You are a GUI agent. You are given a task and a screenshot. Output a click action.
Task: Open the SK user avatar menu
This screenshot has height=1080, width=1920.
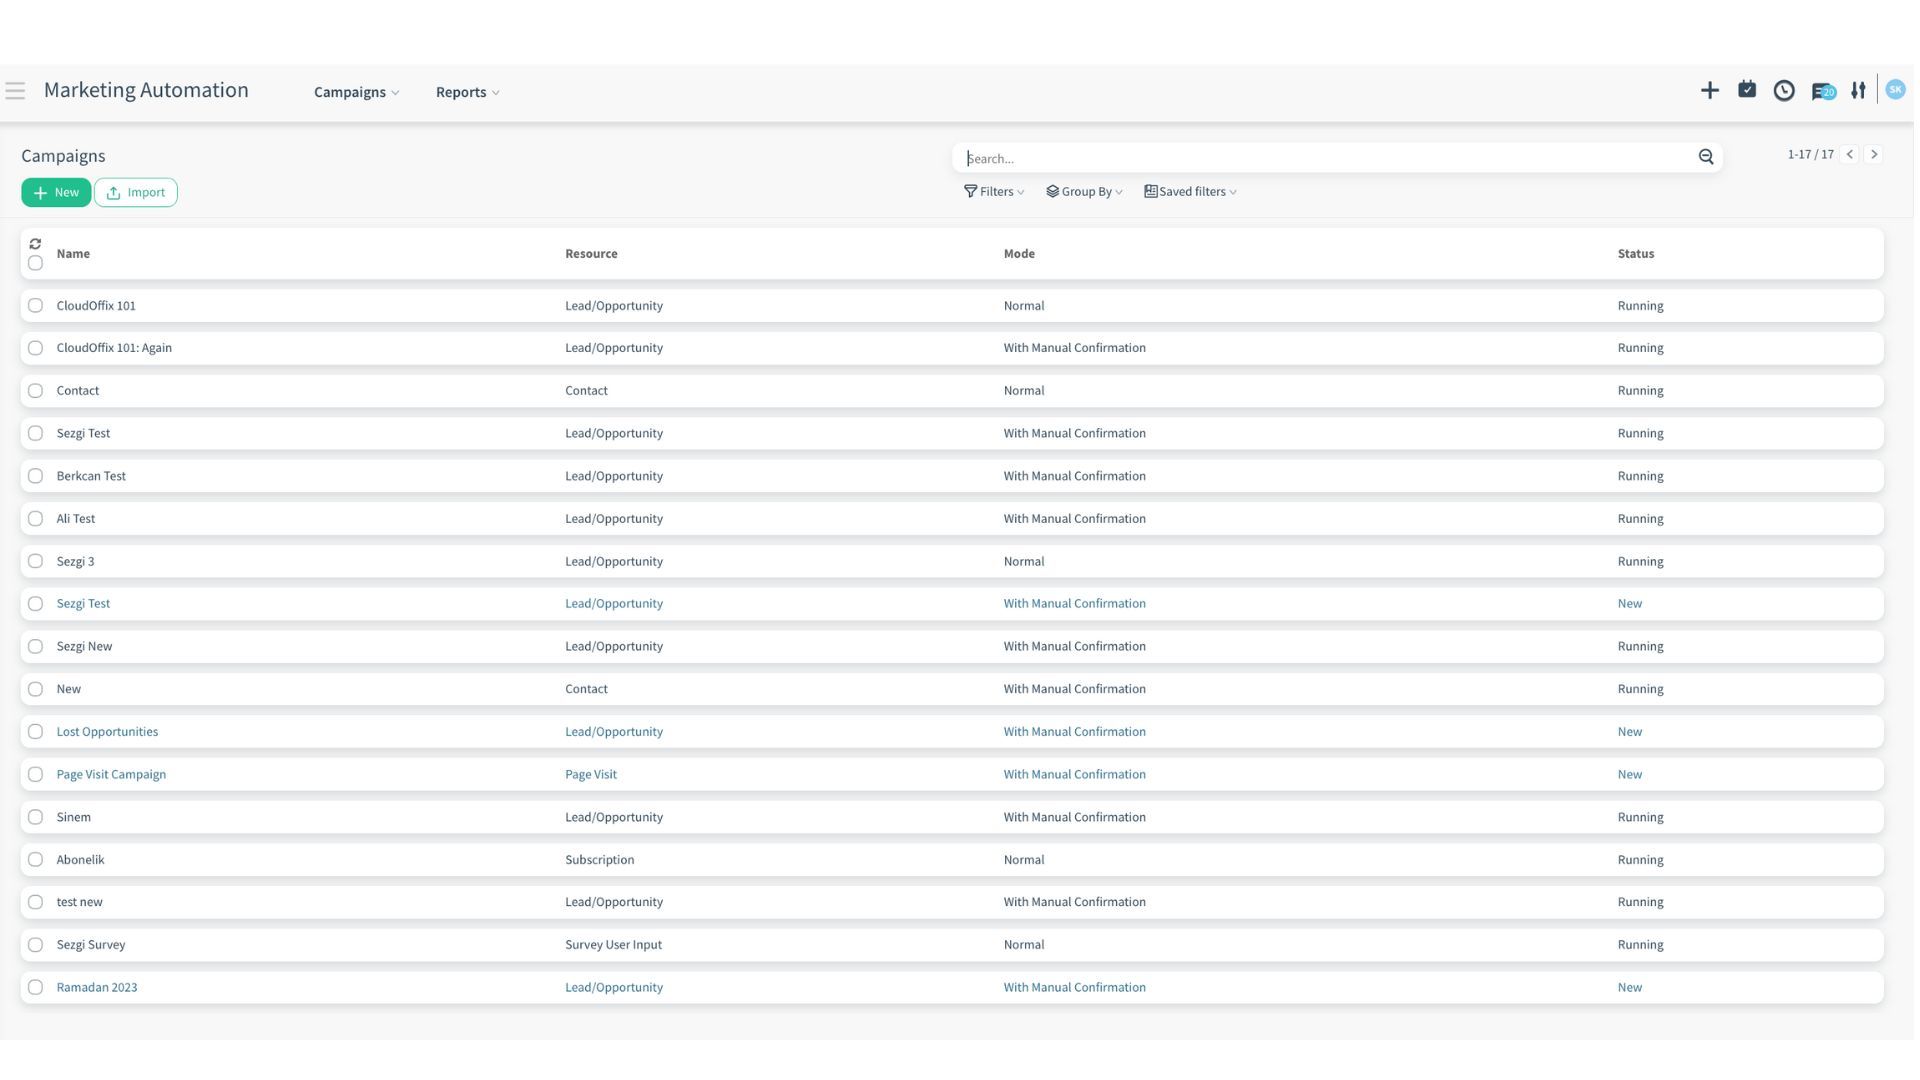[x=1895, y=90]
